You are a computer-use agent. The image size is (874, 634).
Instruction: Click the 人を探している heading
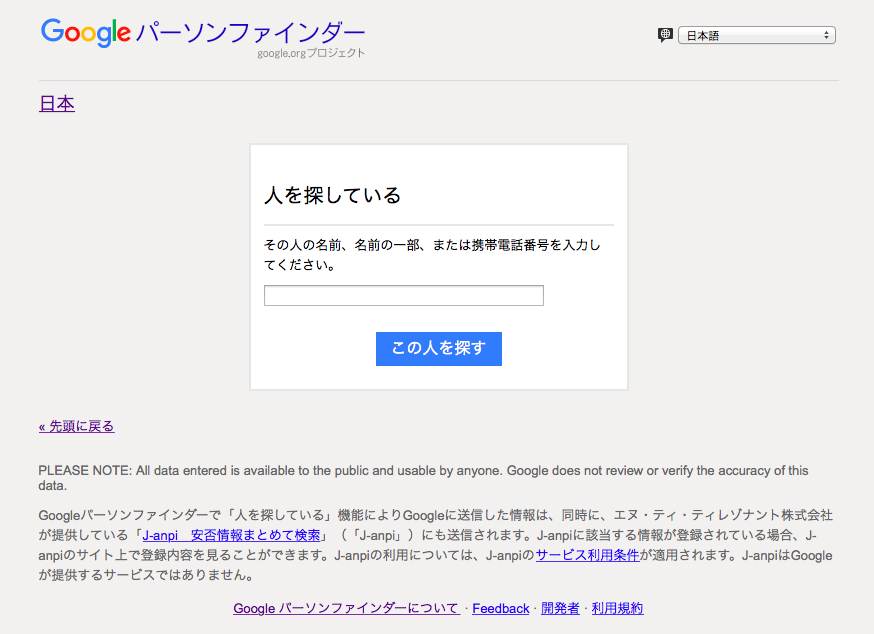pos(333,195)
